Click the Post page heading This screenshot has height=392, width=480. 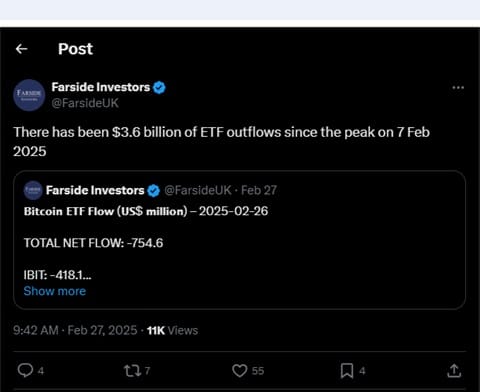[75, 49]
